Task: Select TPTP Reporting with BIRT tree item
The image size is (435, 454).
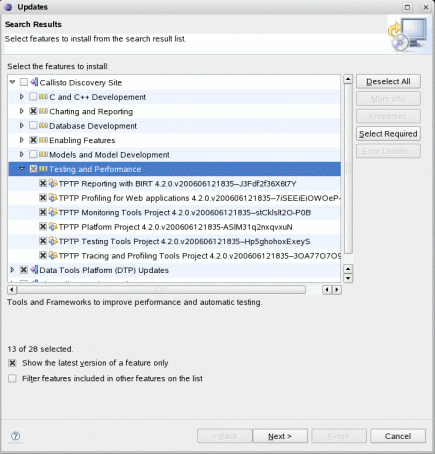Action: (178, 184)
